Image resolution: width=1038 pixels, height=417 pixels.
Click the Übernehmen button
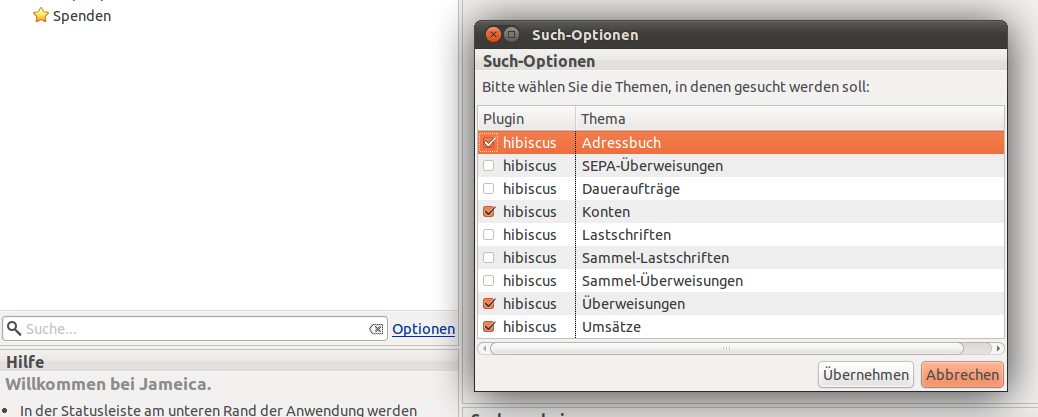coord(866,375)
